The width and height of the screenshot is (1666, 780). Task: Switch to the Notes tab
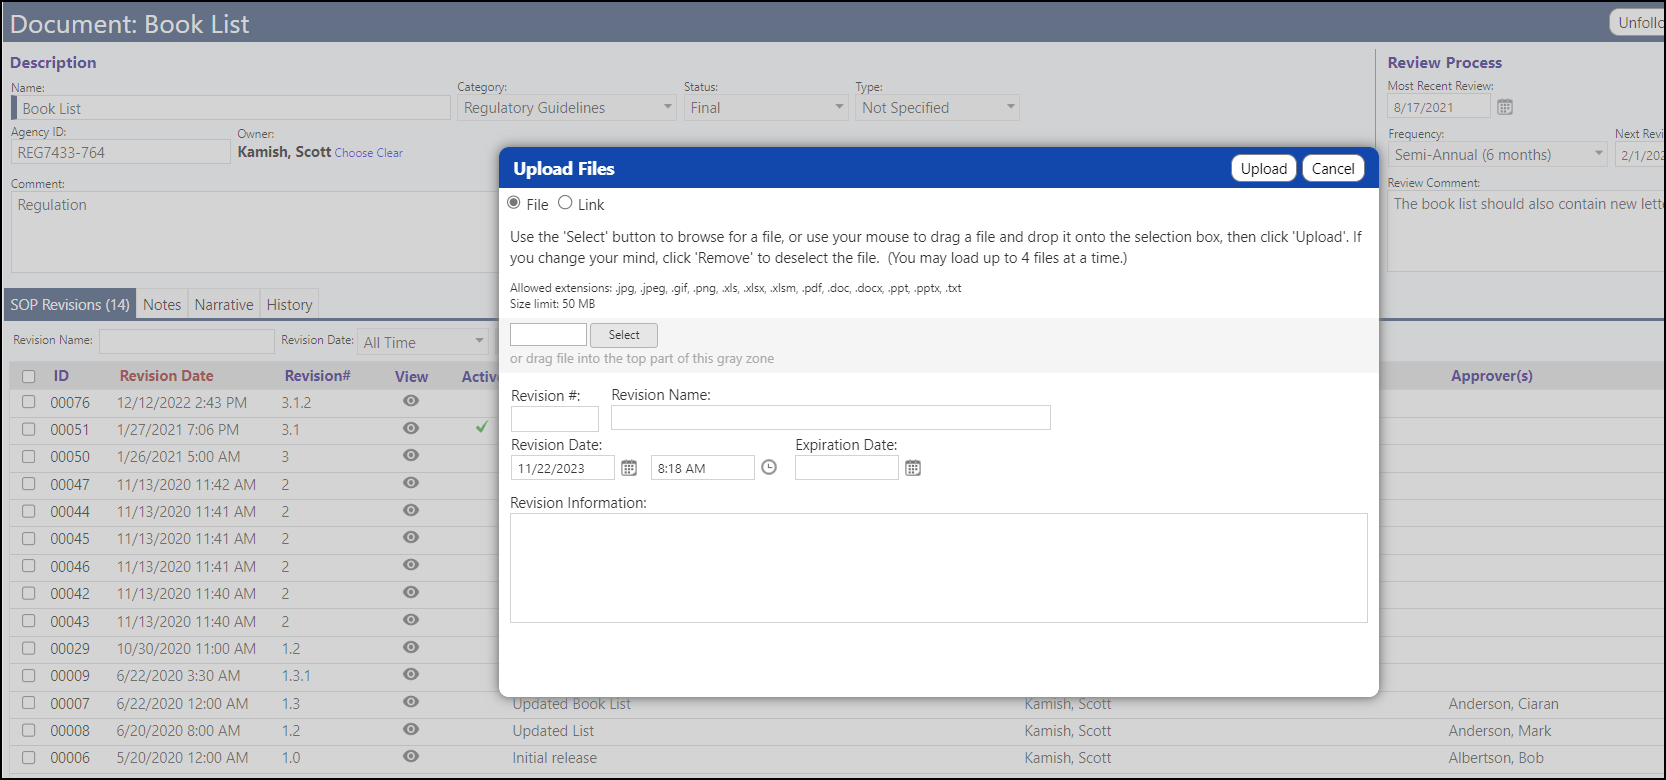tap(162, 304)
